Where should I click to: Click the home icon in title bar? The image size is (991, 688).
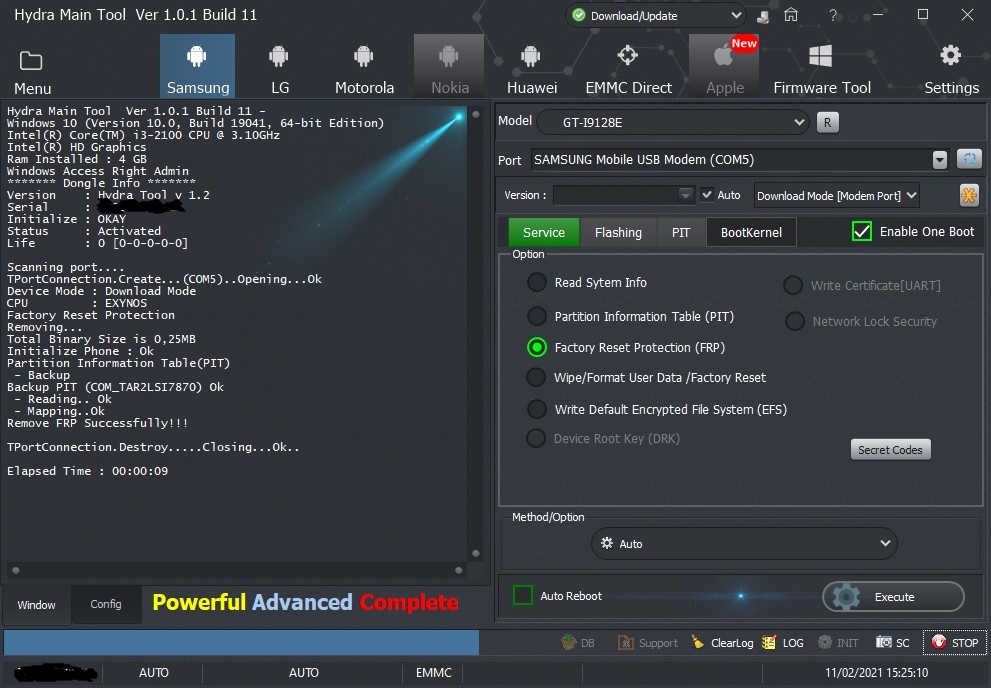[791, 15]
